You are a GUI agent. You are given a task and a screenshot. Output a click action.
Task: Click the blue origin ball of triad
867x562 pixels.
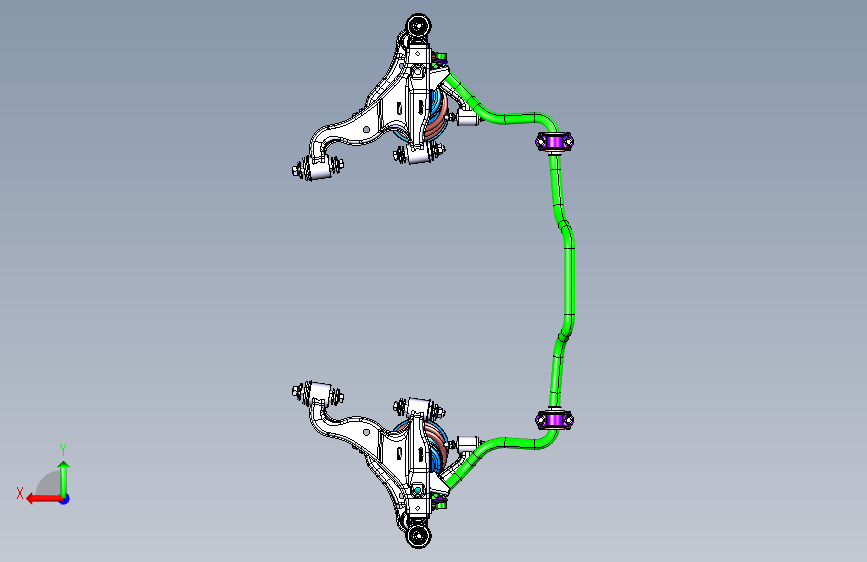(65, 499)
